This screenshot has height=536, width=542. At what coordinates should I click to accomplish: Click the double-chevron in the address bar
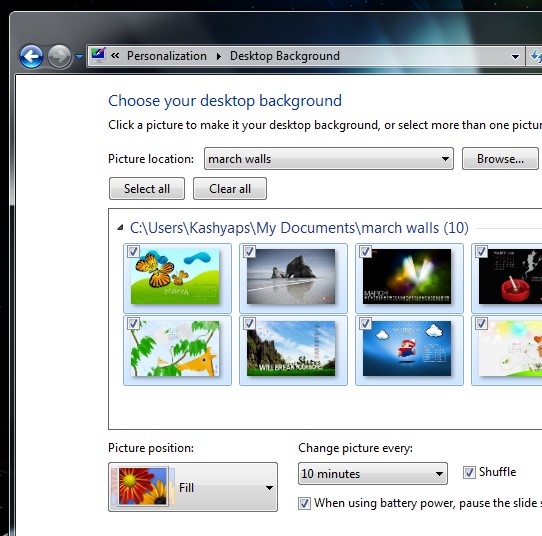tap(115, 56)
